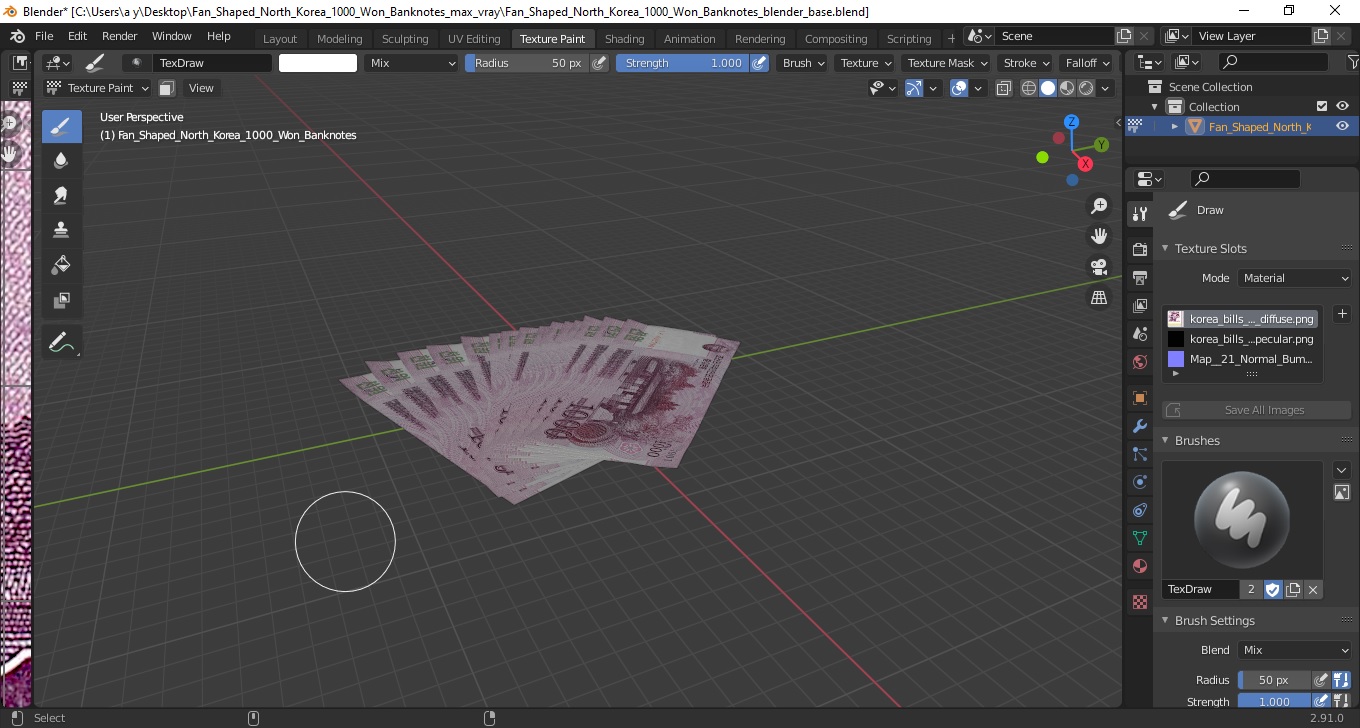The height and width of the screenshot is (728, 1360).
Task: Open the Texture popover
Action: (x=865, y=63)
